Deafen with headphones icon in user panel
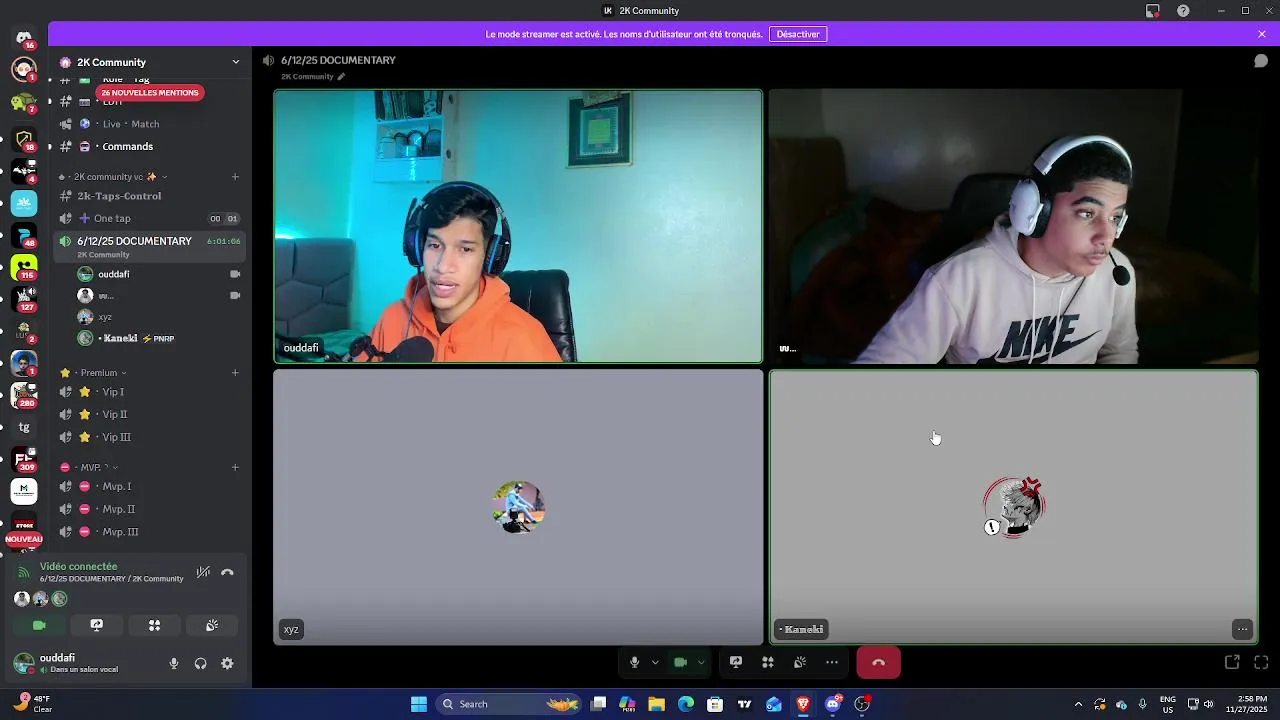This screenshot has width=1280, height=720. point(200,663)
